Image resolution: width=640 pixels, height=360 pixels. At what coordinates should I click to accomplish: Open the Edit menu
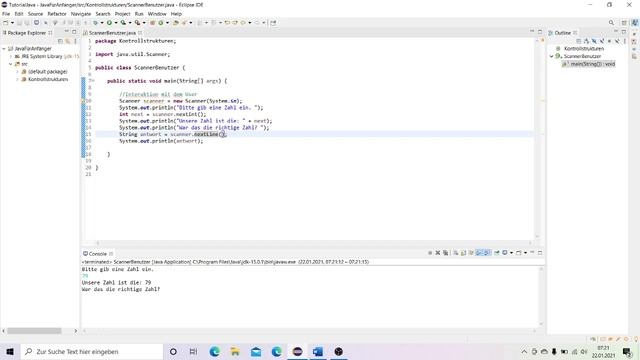tap(19, 14)
